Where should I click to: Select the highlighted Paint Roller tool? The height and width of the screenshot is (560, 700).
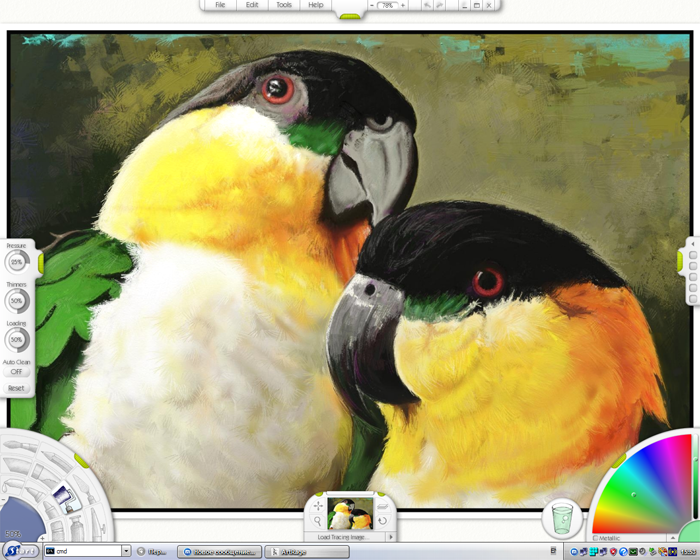(x=66, y=497)
